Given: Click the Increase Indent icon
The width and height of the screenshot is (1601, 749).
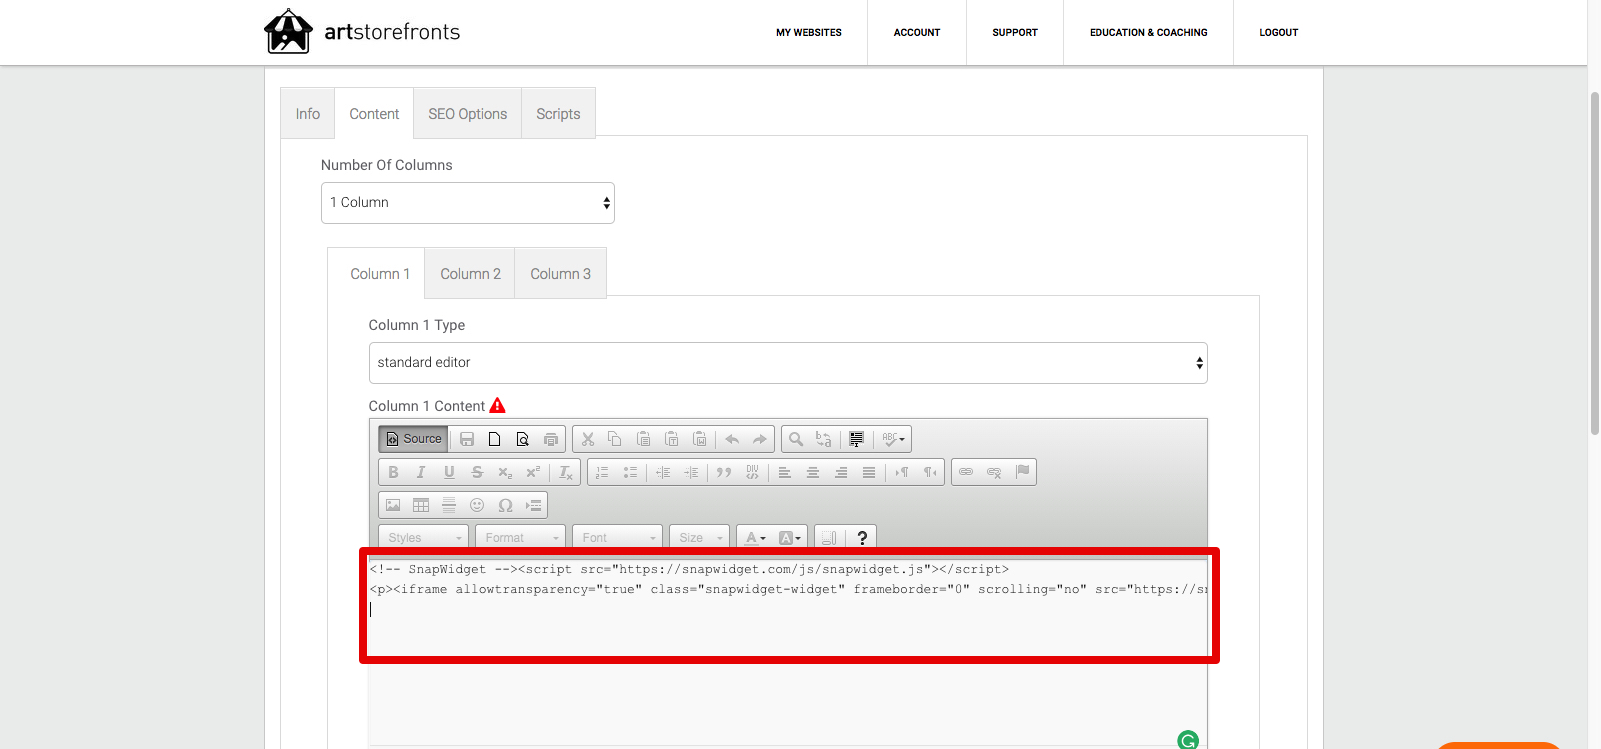Looking at the screenshot, I should [691, 472].
